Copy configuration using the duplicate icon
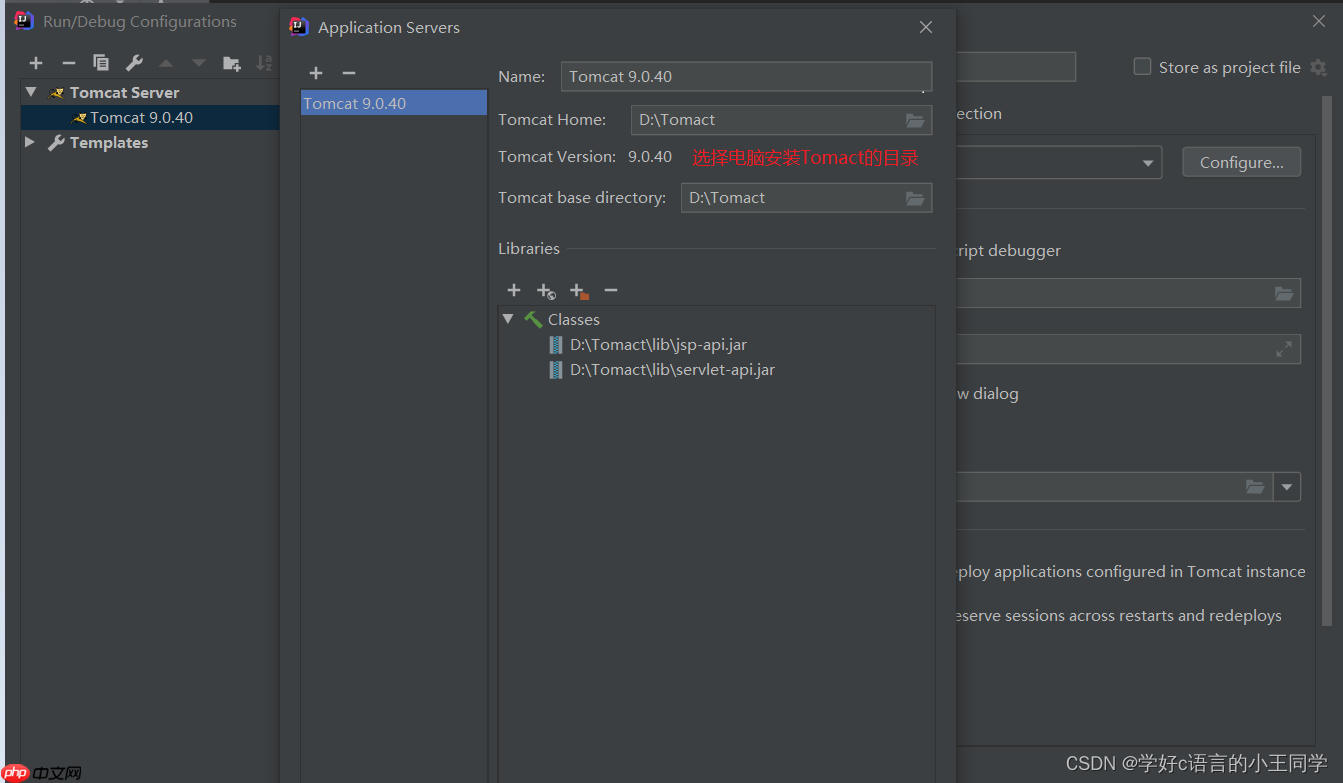Screen dimensions: 1343x783 101,63
